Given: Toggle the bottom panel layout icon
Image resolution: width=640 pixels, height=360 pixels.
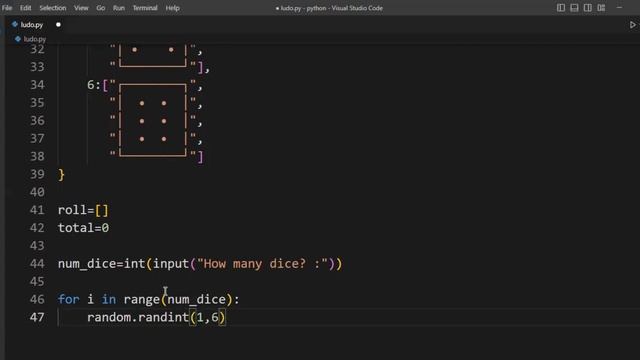Looking at the screenshot, I should 574,8.
